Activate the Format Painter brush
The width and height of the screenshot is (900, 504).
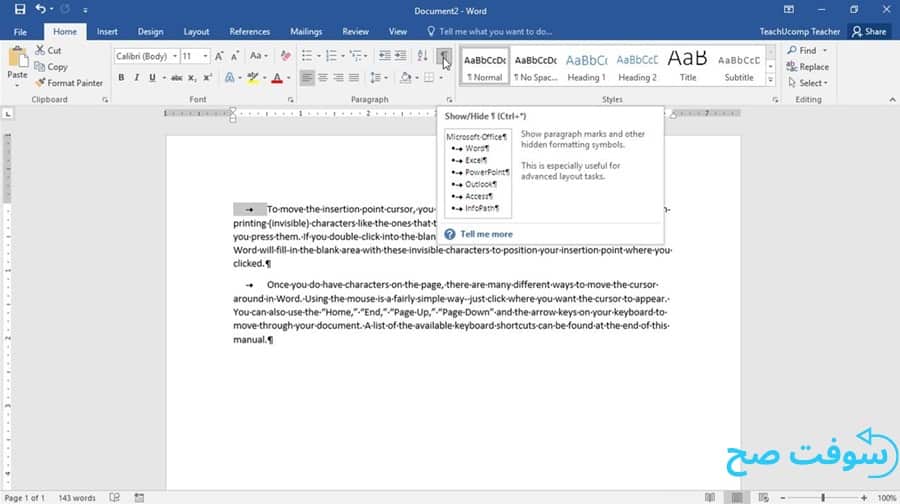click(69, 83)
